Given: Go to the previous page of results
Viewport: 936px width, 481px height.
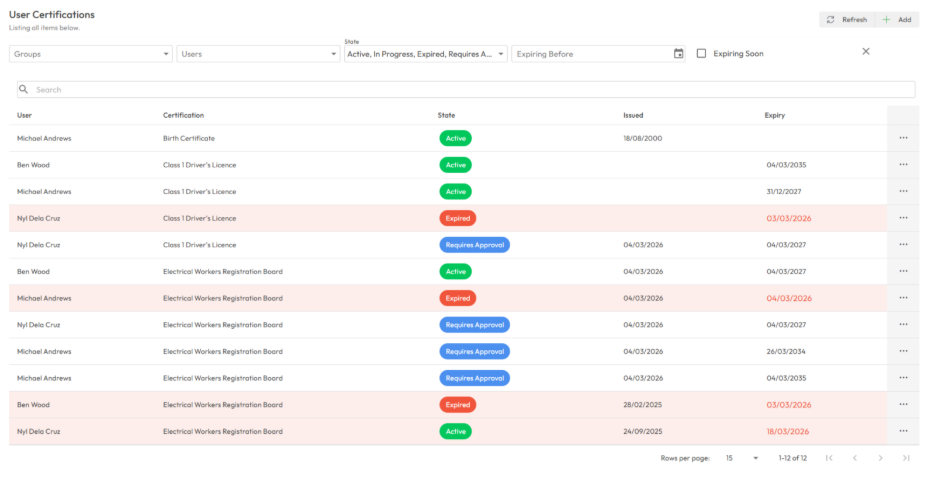Looking at the screenshot, I should [x=854, y=458].
